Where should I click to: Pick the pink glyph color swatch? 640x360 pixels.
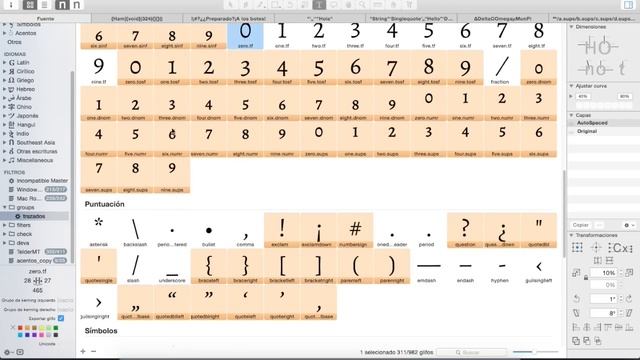[42, 335]
